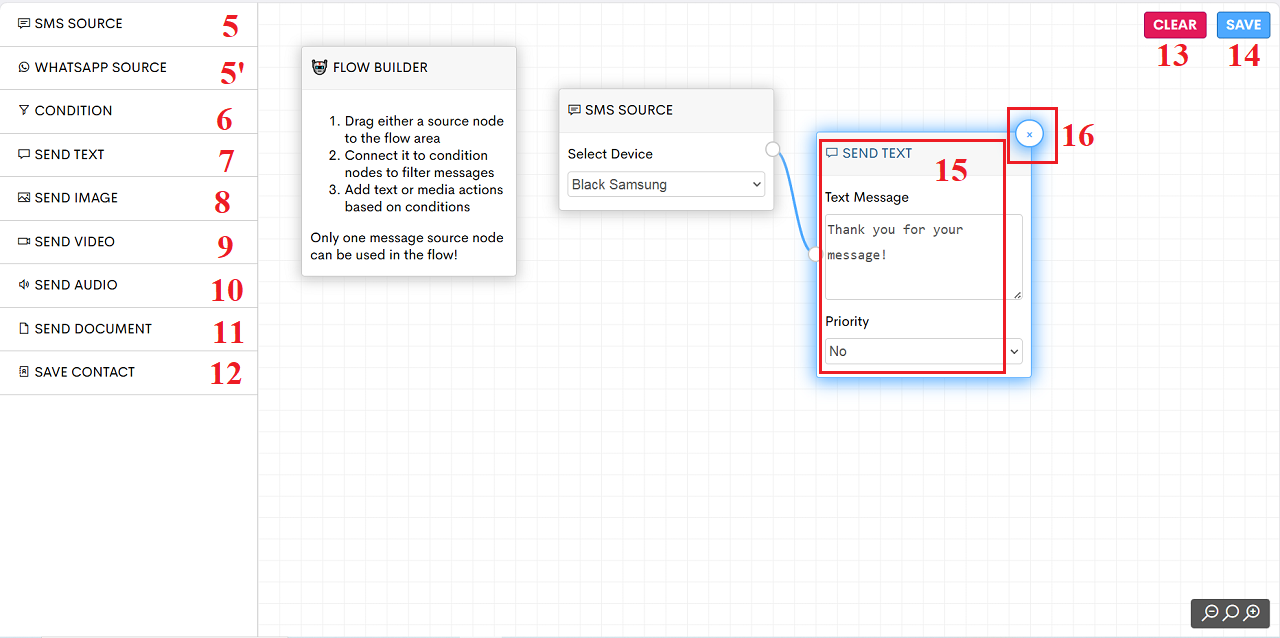This screenshot has height=638, width=1280.
Task: Select the SEND IMAGE menu item
Action: tap(128, 197)
